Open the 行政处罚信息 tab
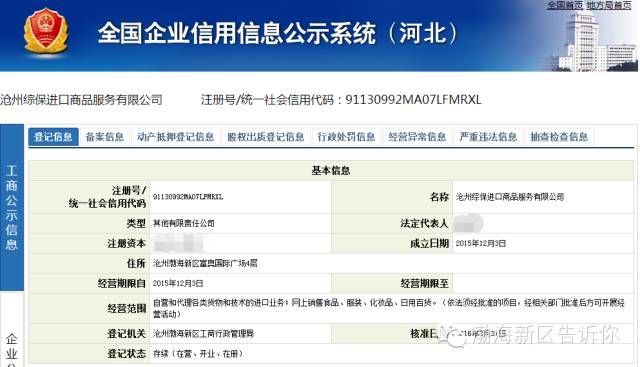Screen dimensions: 640x367 tap(346, 137)
